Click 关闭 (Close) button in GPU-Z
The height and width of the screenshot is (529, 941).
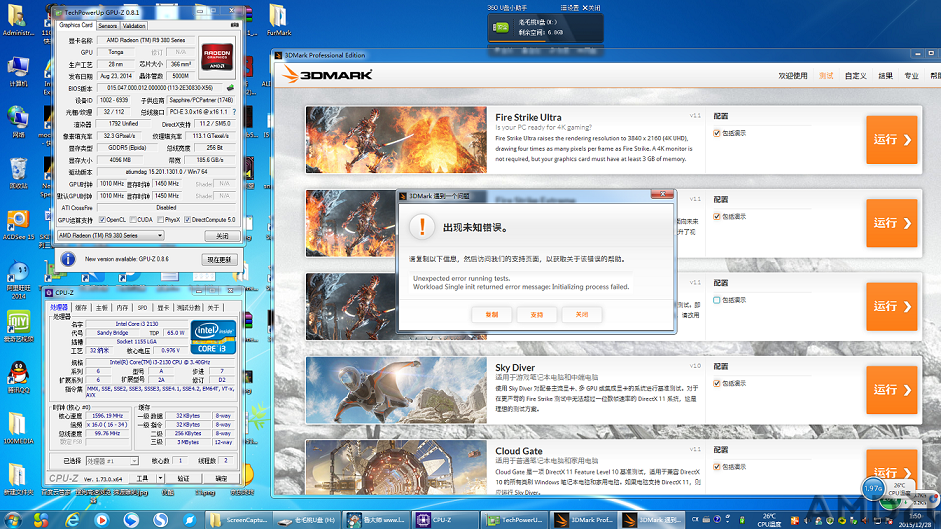tap(222, 236)
